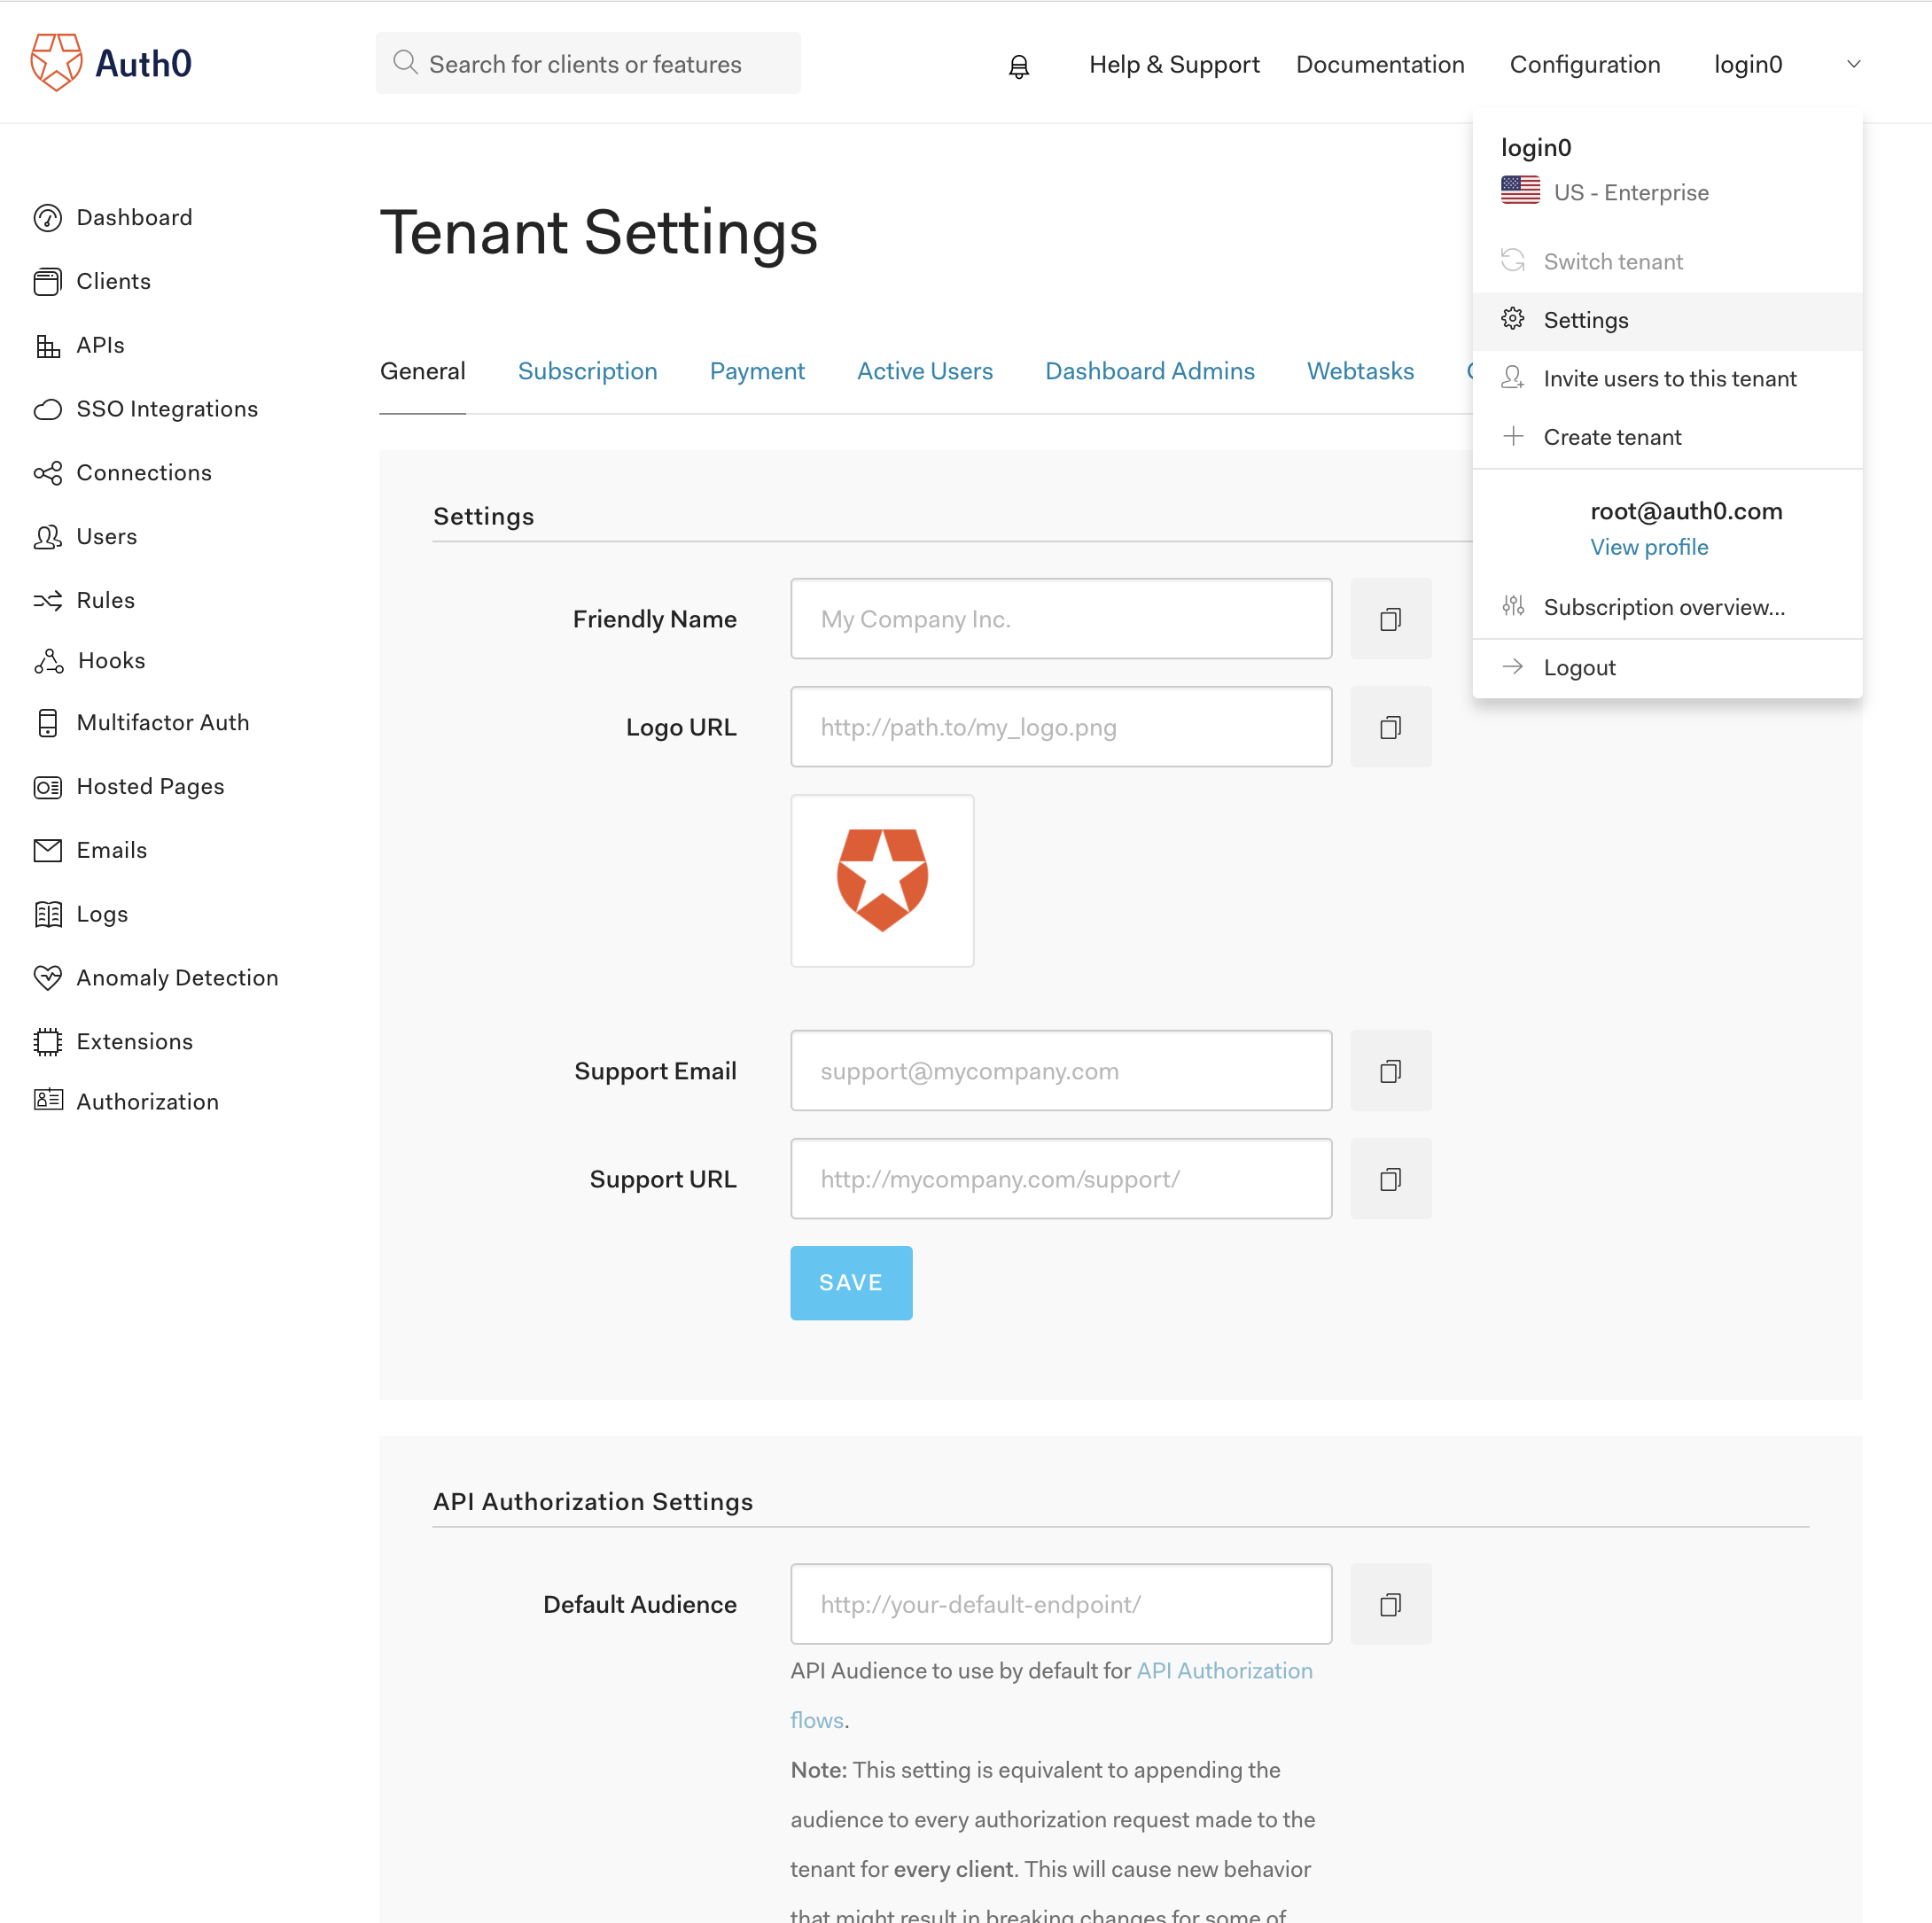Switch to the Dashboard Admins tab

pos(1149,371)
